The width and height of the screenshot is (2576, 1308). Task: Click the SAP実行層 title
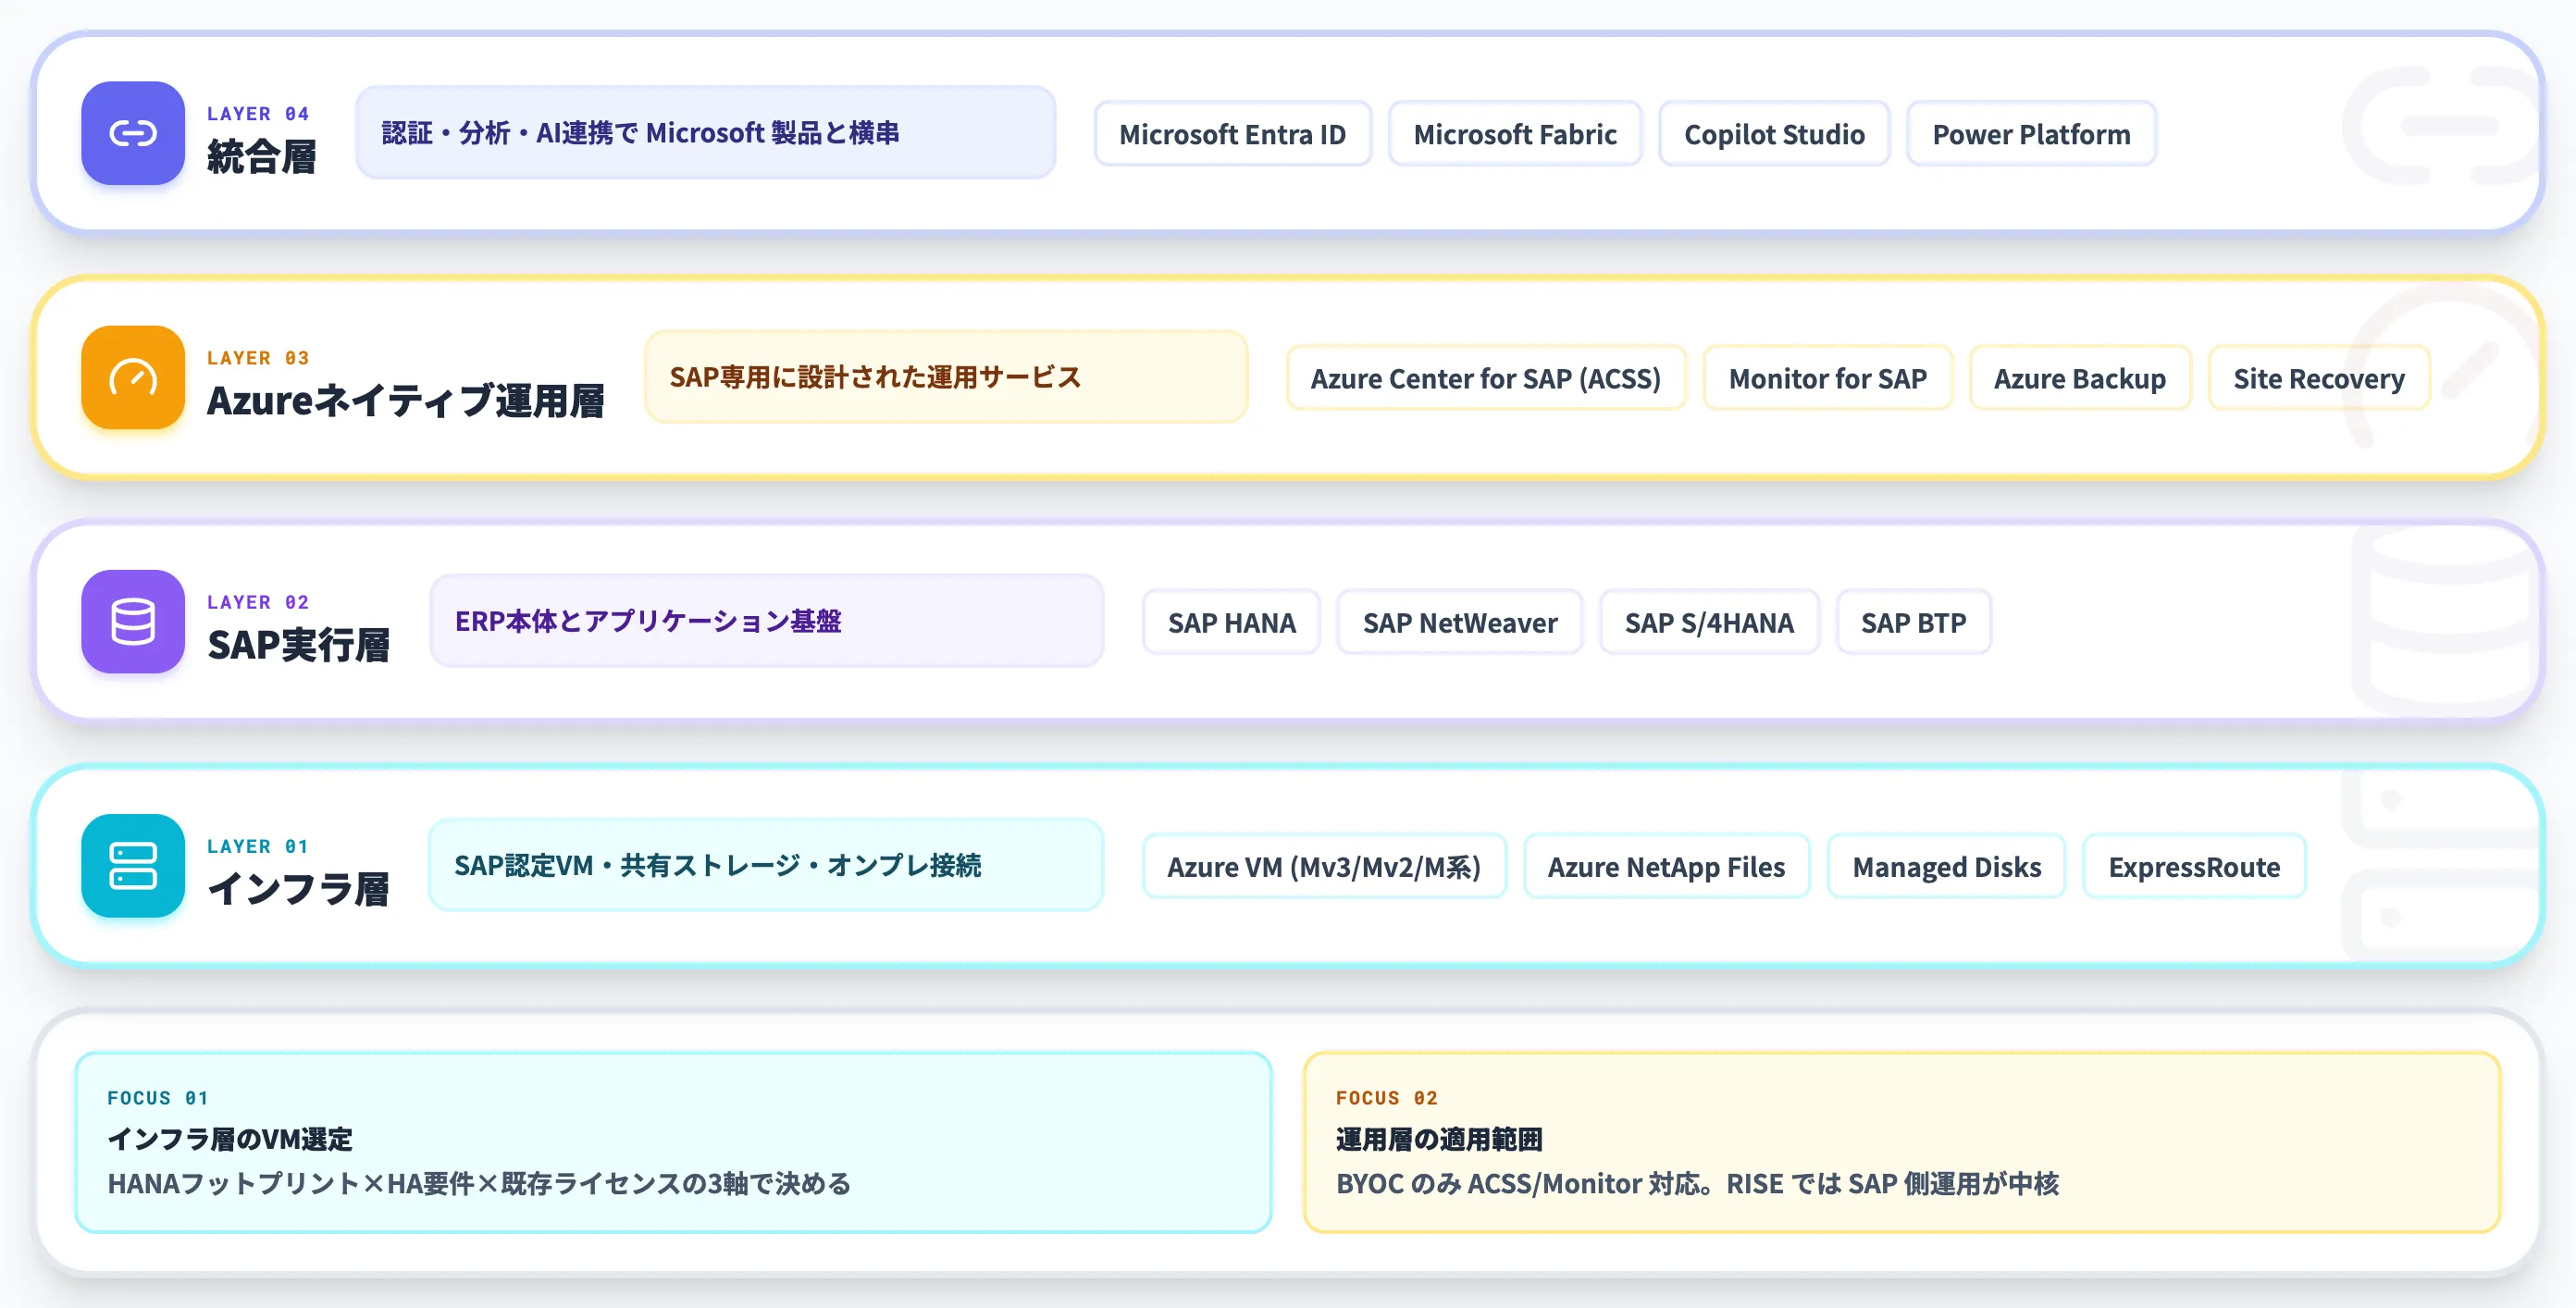pyautogui.click(x=298, y=645)
